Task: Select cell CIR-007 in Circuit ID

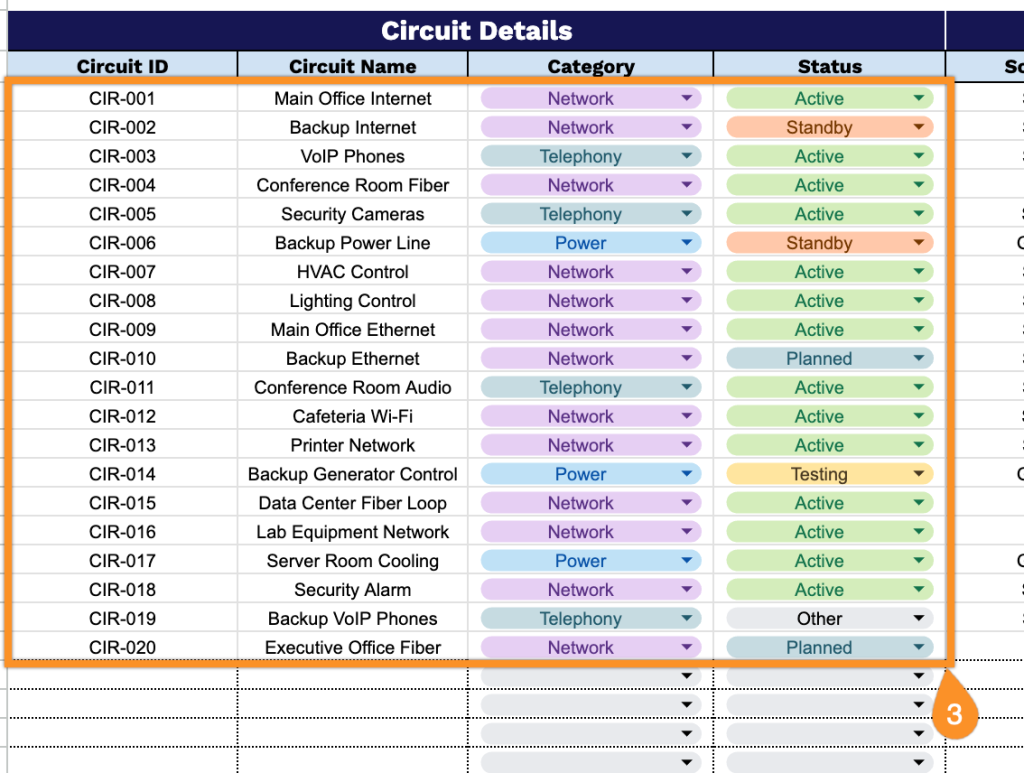Action: pos(122,272)
